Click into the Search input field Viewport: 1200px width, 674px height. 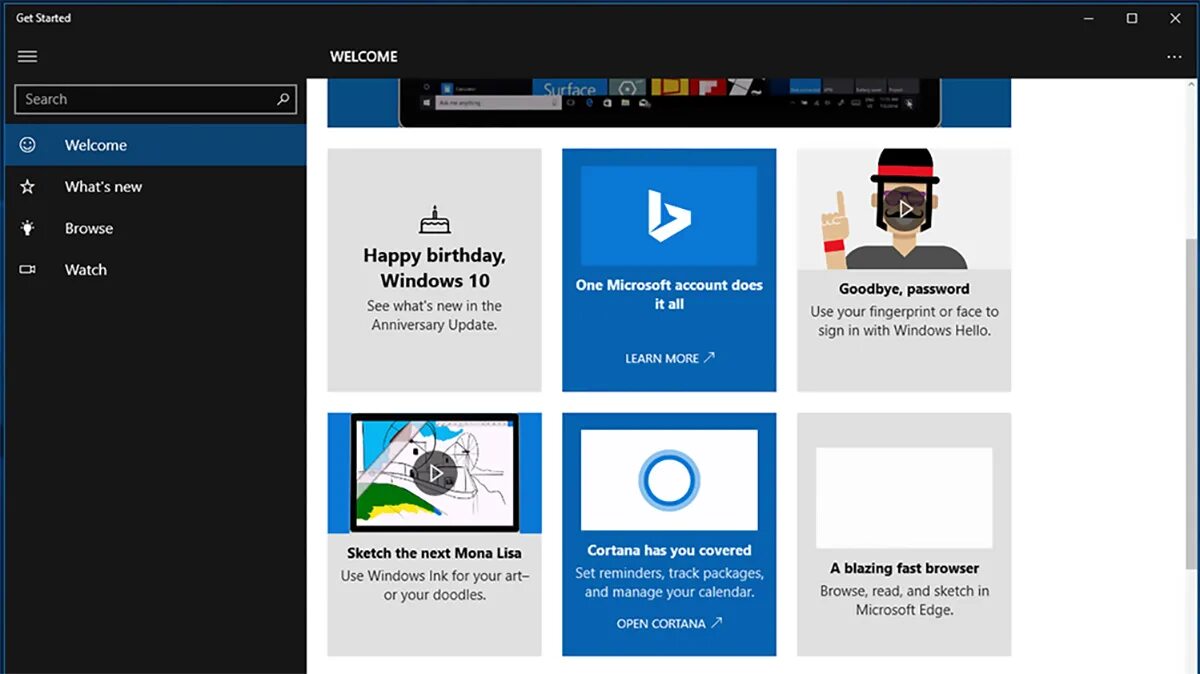pos(155,99)
